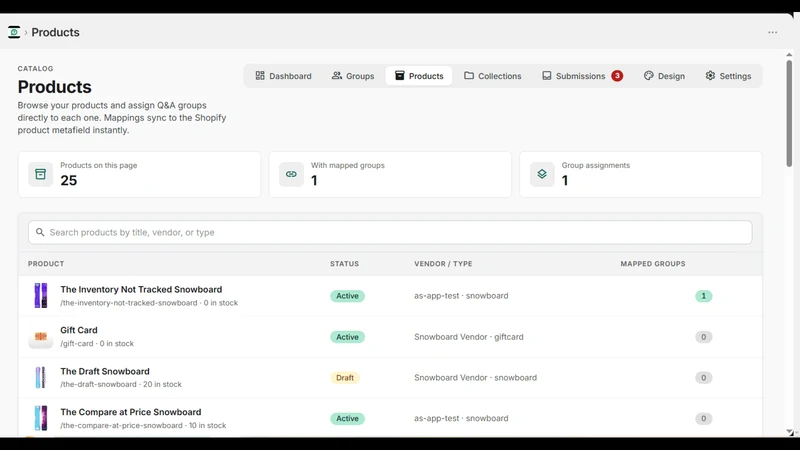Click Active badge for Compare at Price Snowboard

coord(347,418)
